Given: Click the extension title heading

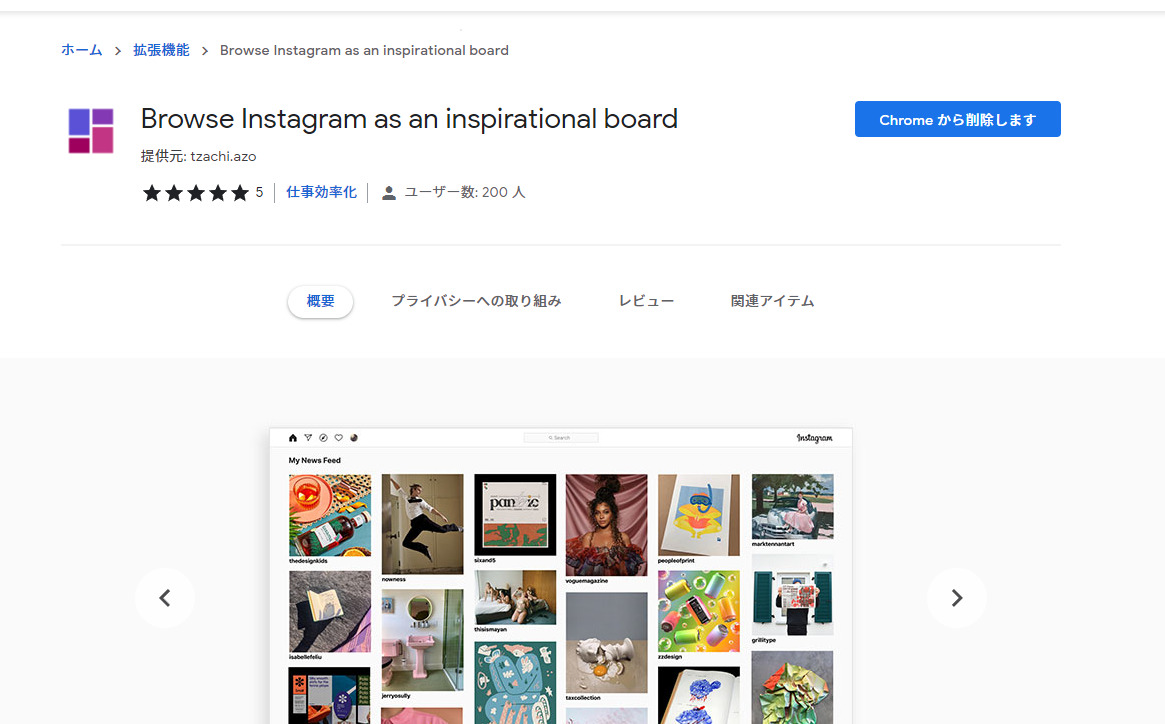Looking at the screenshot, I should click(409, 119).
